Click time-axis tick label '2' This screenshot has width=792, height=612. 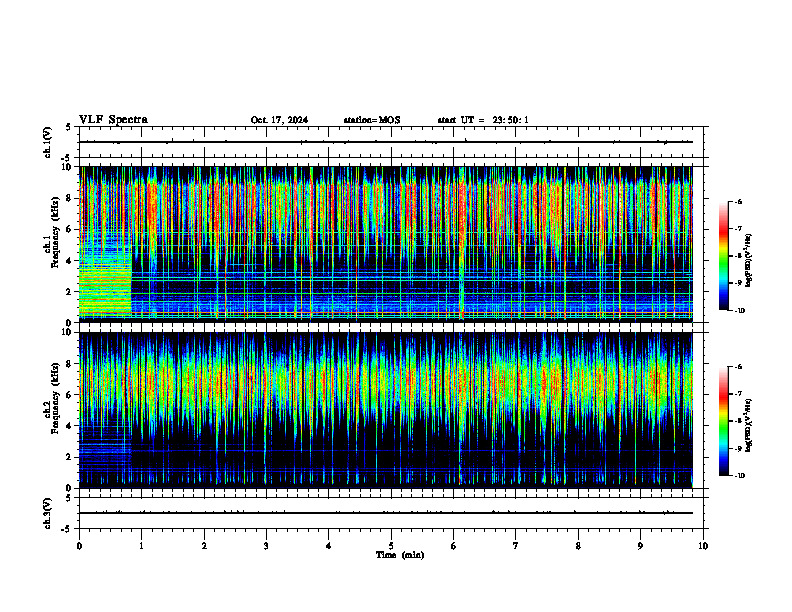pyautogui.click(x=204, y=546)
